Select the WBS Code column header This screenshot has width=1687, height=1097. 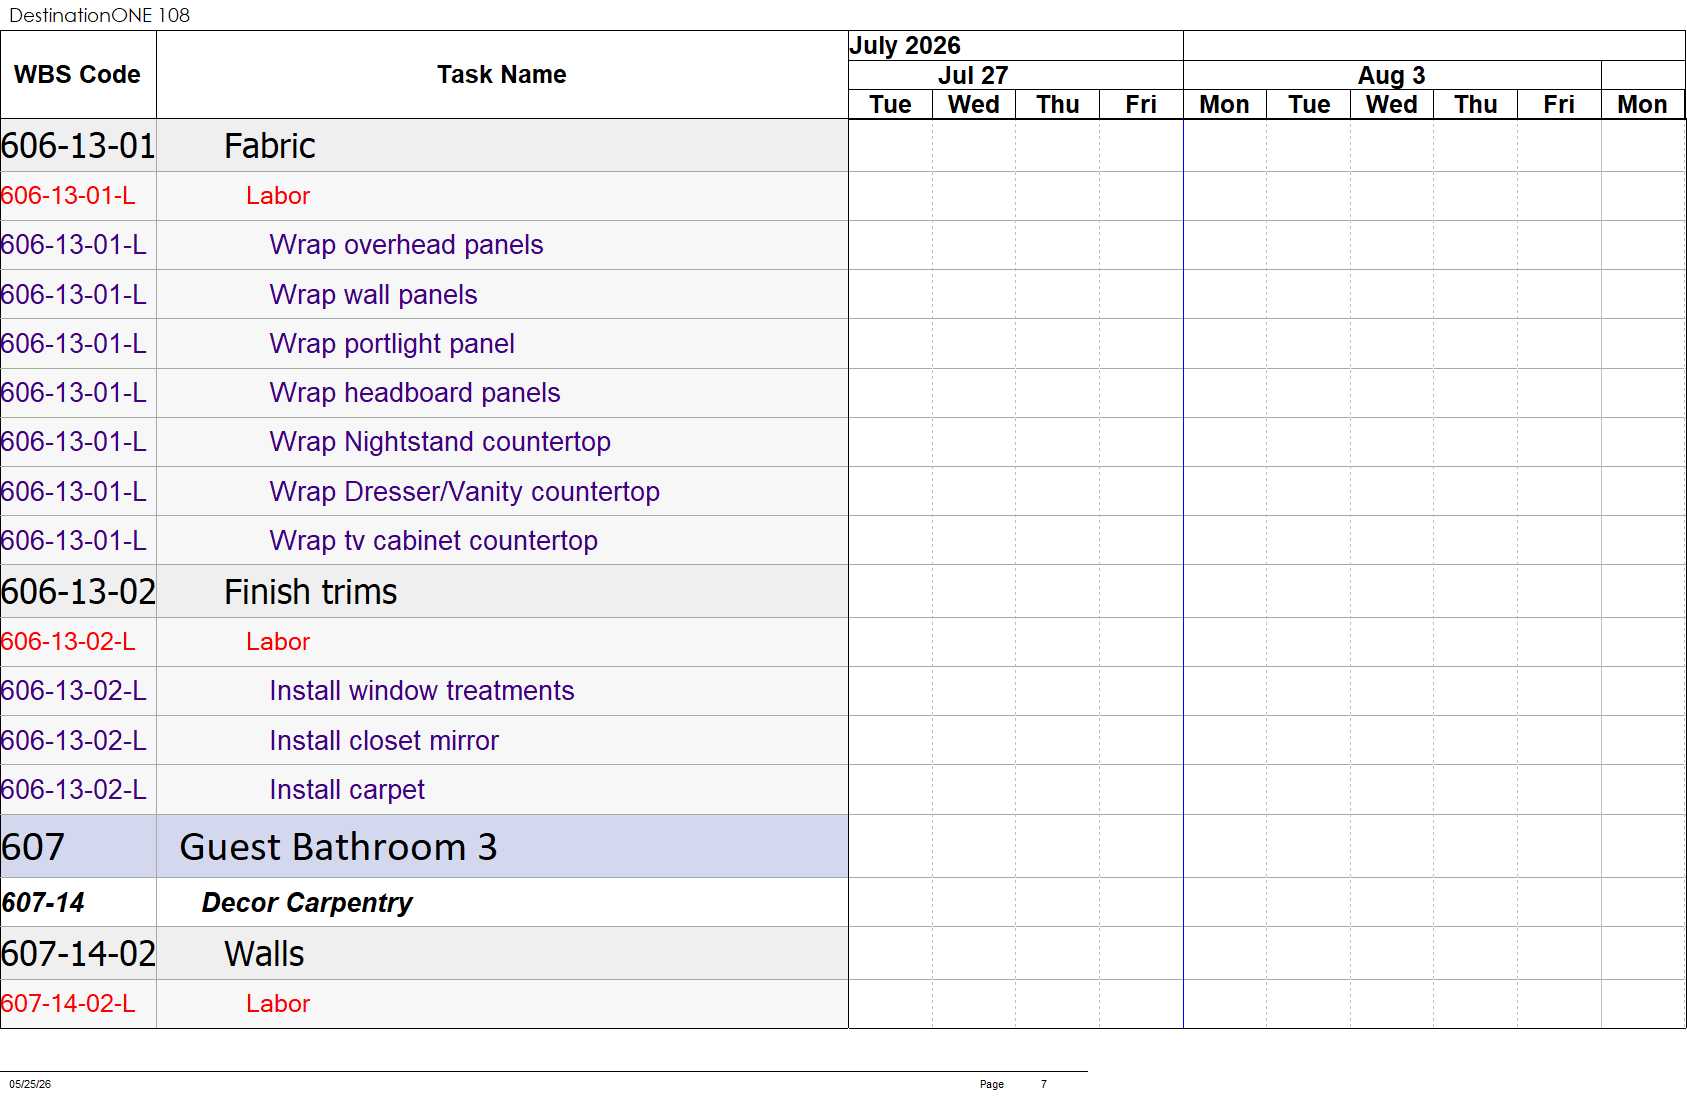[77, 75]
